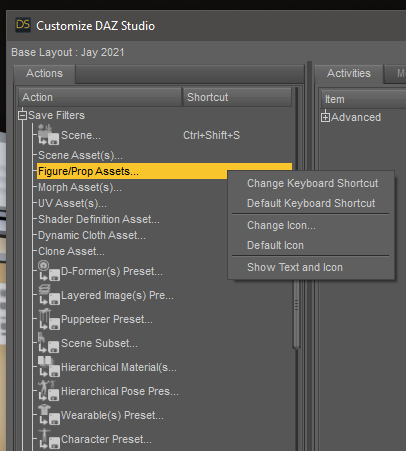The image size is (406, 451).
Task: Select the Actions tab
Action: click(x=44, y=73)
